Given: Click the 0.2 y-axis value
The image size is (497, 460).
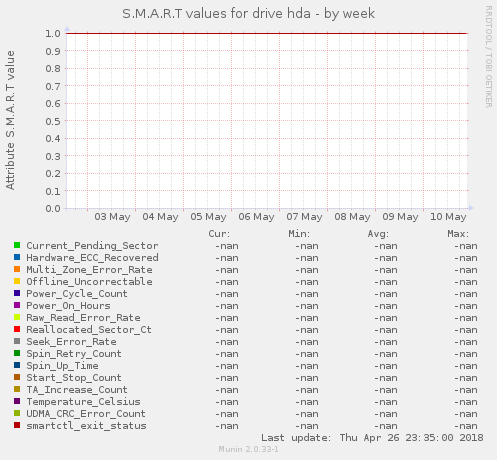Looking at the screenshot, I should 53,174.
